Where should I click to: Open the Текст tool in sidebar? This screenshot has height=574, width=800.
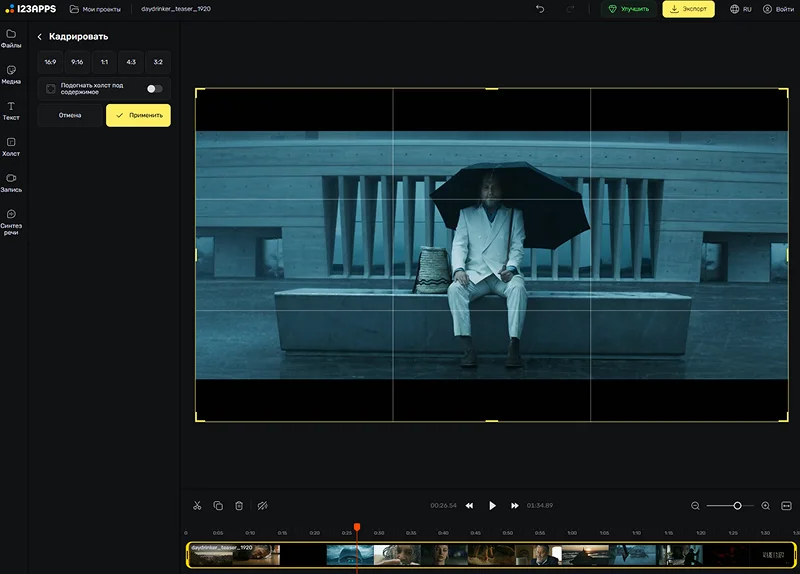11,111
